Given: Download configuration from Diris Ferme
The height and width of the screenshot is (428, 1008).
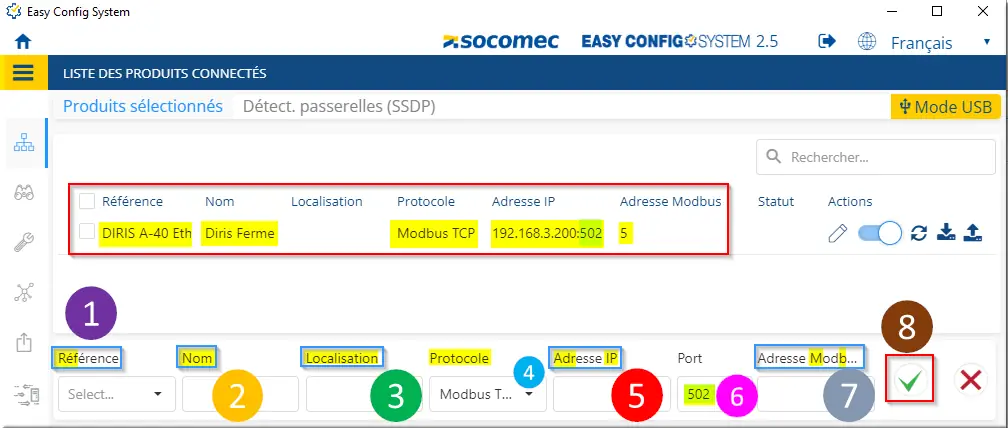Looking at the screenshot, I should tap(945, 233).
